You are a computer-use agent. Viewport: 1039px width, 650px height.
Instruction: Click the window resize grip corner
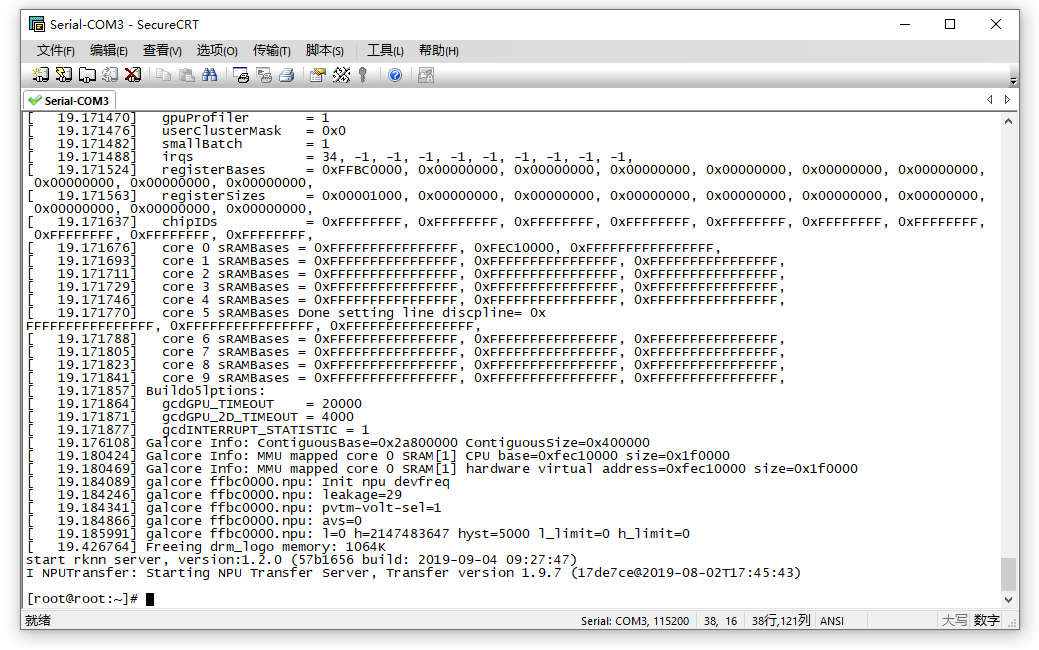pyautogui.click(x=1012, y=623)
